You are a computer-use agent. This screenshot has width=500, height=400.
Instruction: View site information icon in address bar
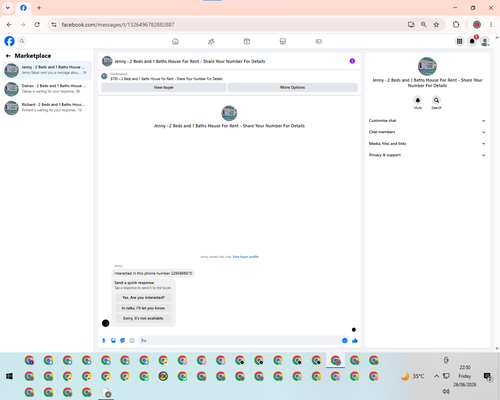click(54, 25)
